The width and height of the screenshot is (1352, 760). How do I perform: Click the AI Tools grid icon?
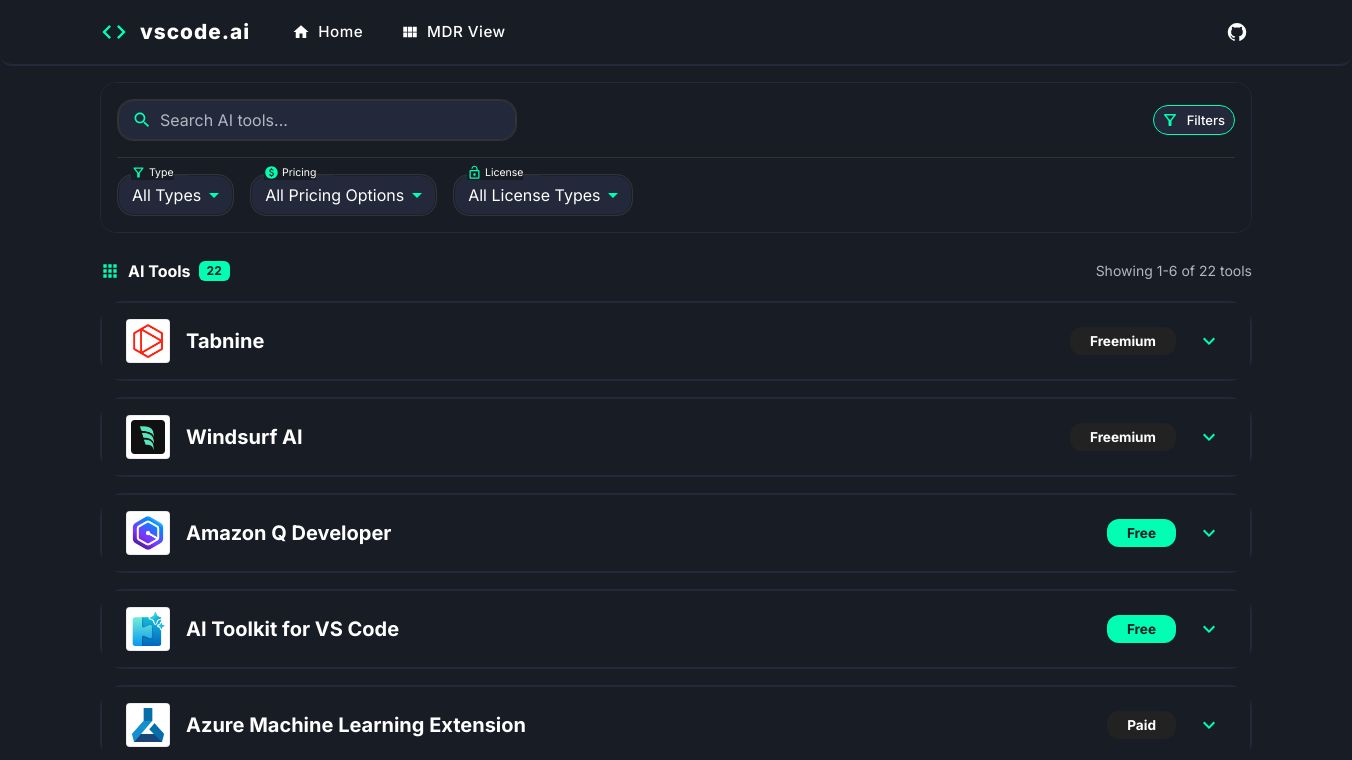[x=110, y=271]
